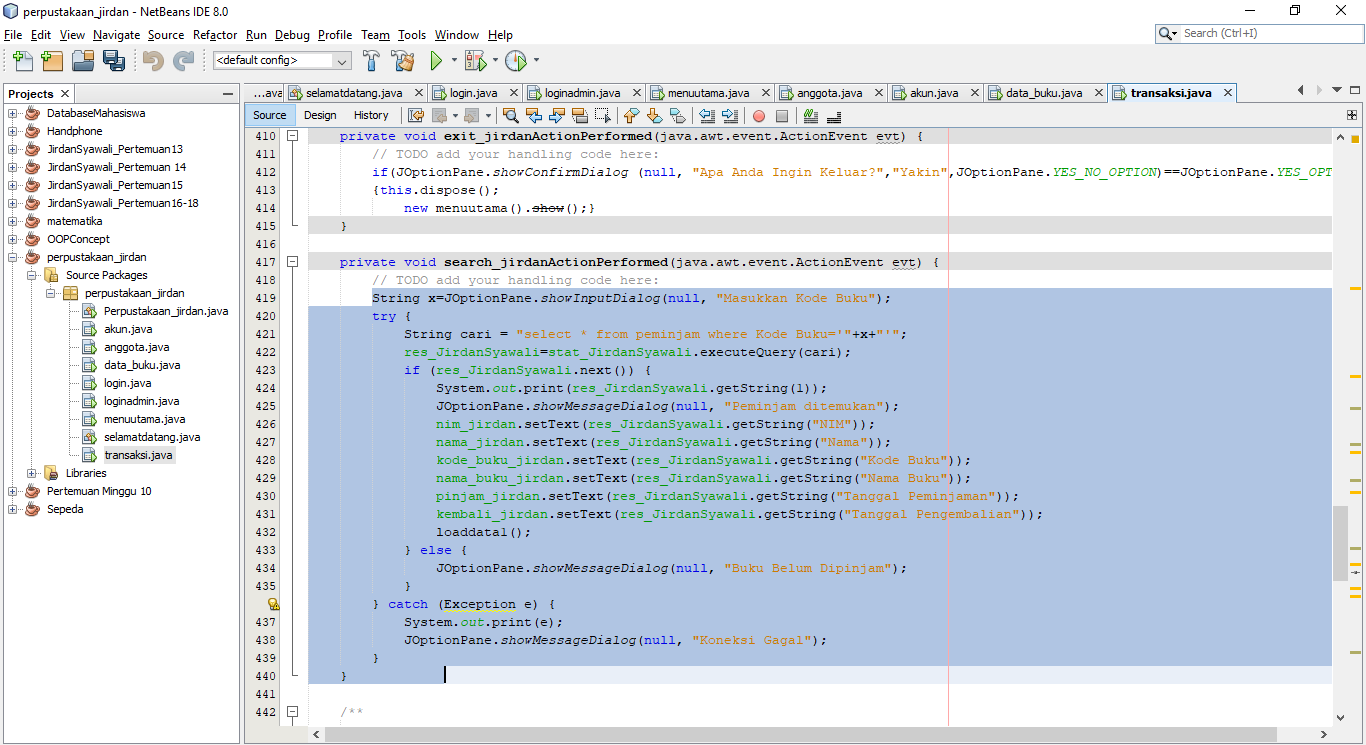Open the Refactor menu
This screenshot has height=745, width=1366.
click(x=214, y=34)
